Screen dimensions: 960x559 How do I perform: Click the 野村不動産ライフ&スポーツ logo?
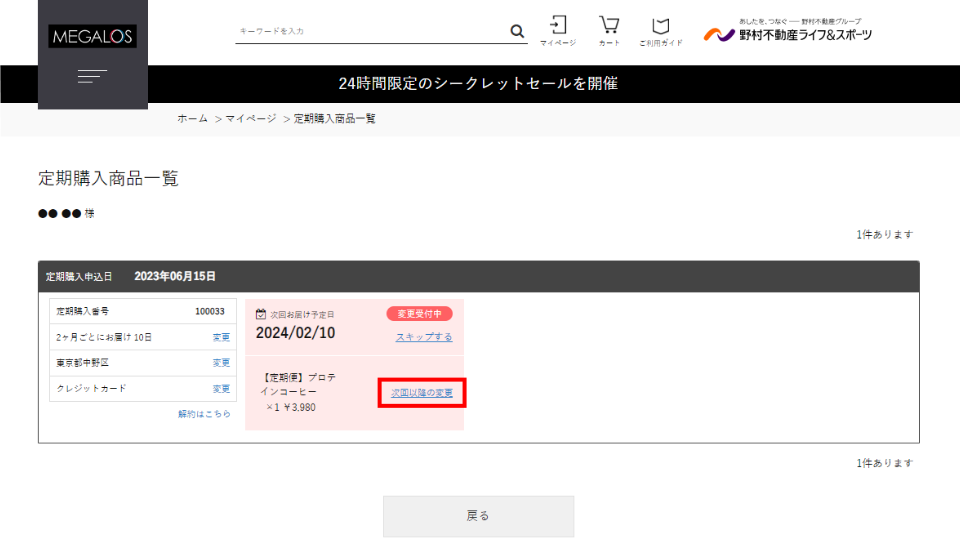click(x=788, y=32)
